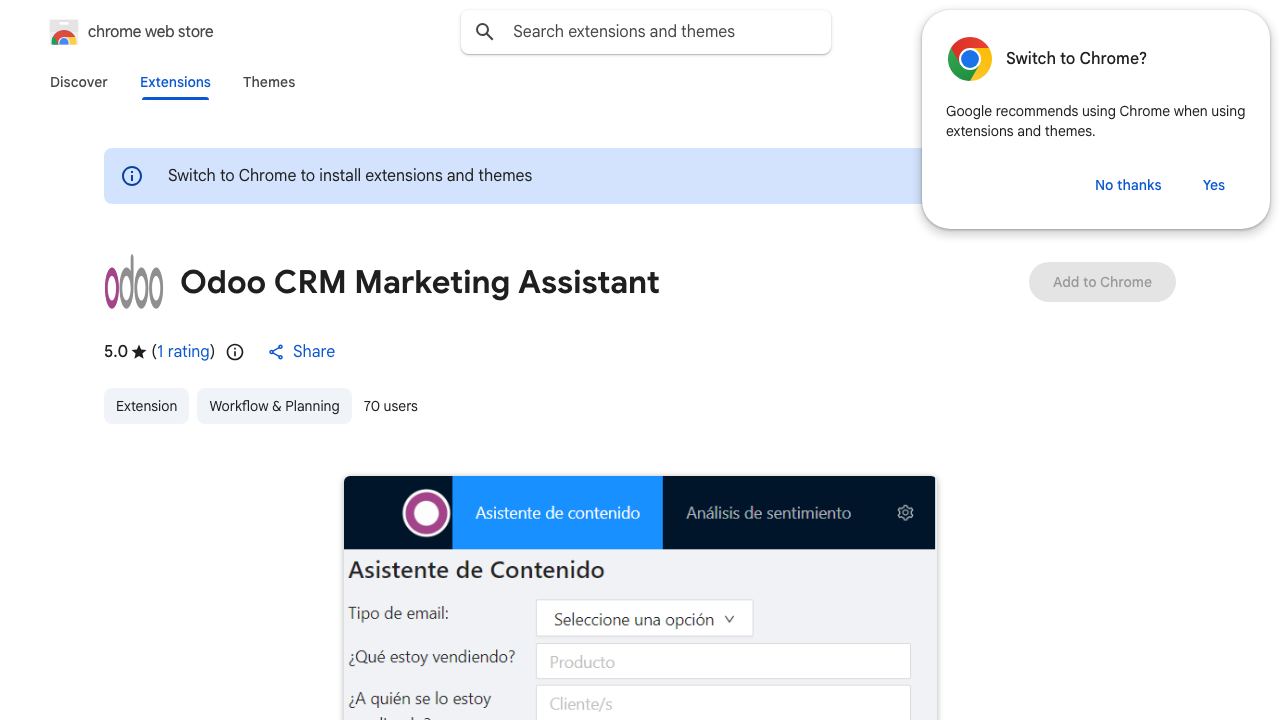Click the Odoo extension logo
Image resolution: width=1280 pixels, height=720 pixels.
pos(134,282)
